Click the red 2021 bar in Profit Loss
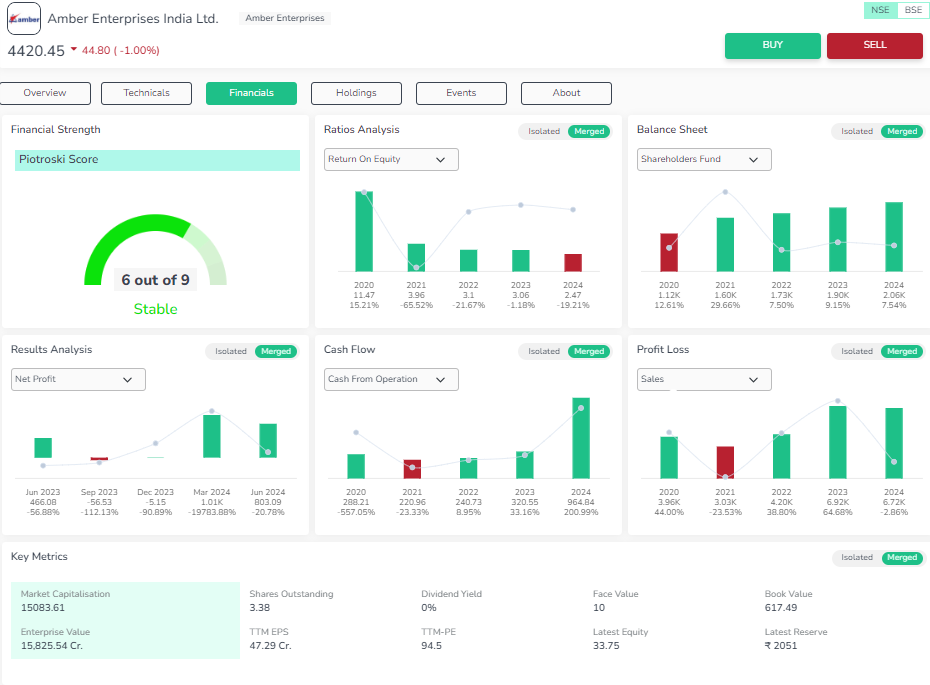 coord(725,463)
